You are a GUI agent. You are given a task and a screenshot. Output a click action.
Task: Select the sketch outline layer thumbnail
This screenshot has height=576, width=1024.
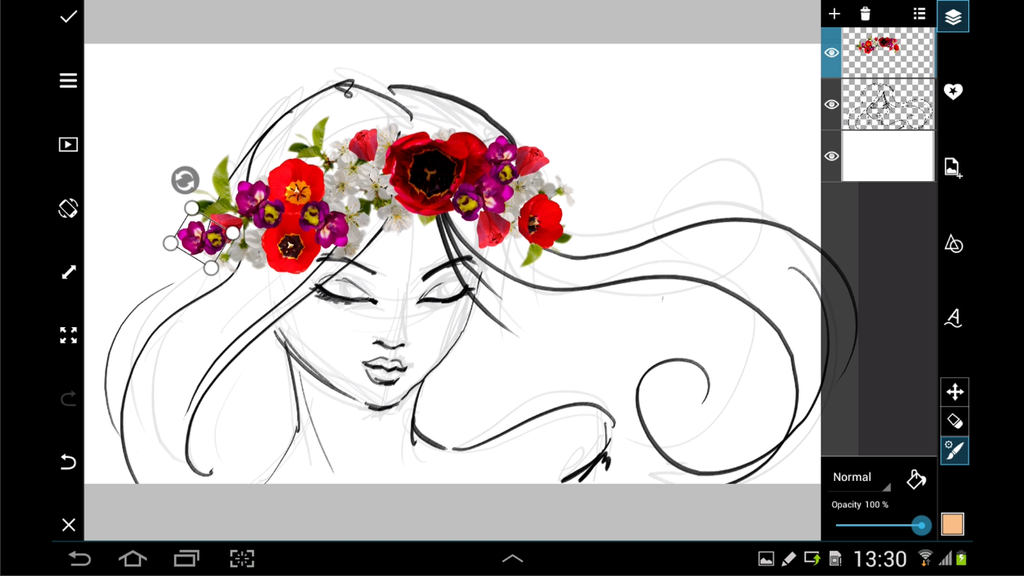point(888,104)
